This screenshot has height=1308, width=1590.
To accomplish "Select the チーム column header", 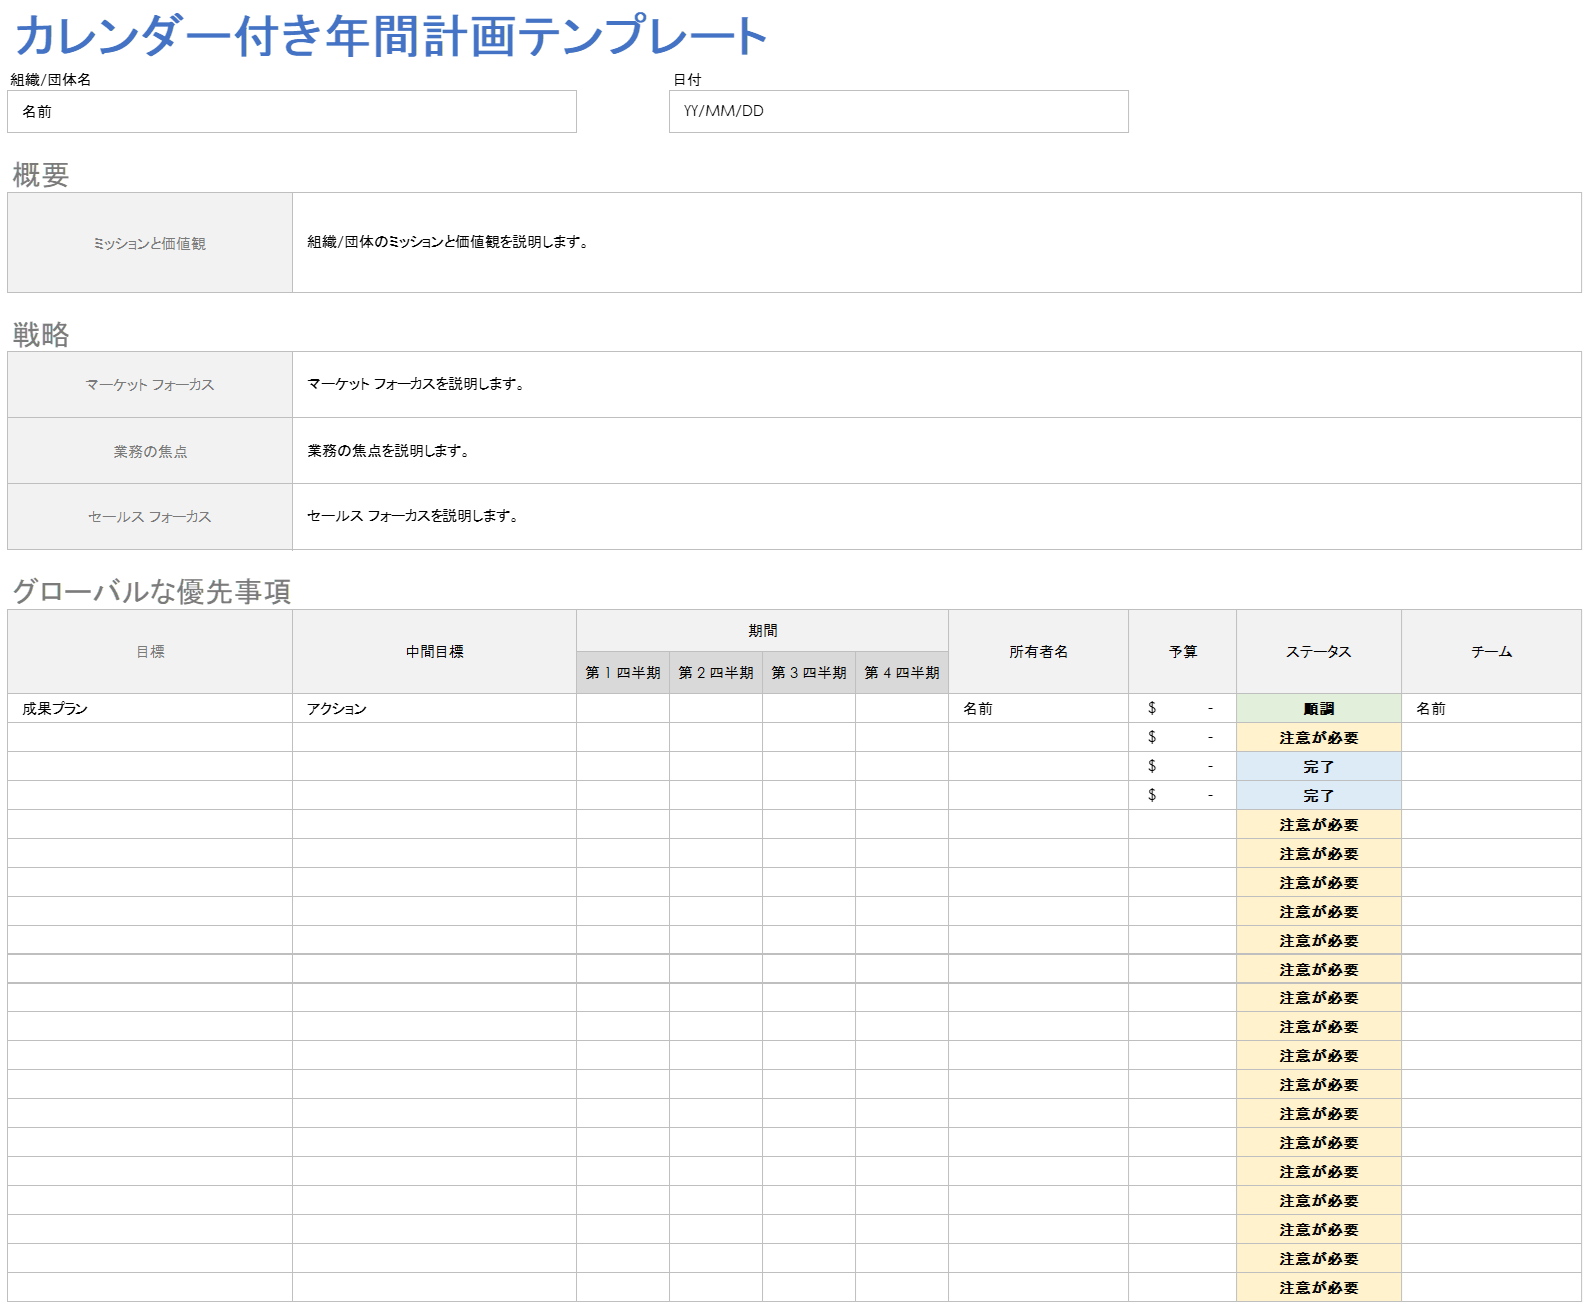I will click(1491, 652).
